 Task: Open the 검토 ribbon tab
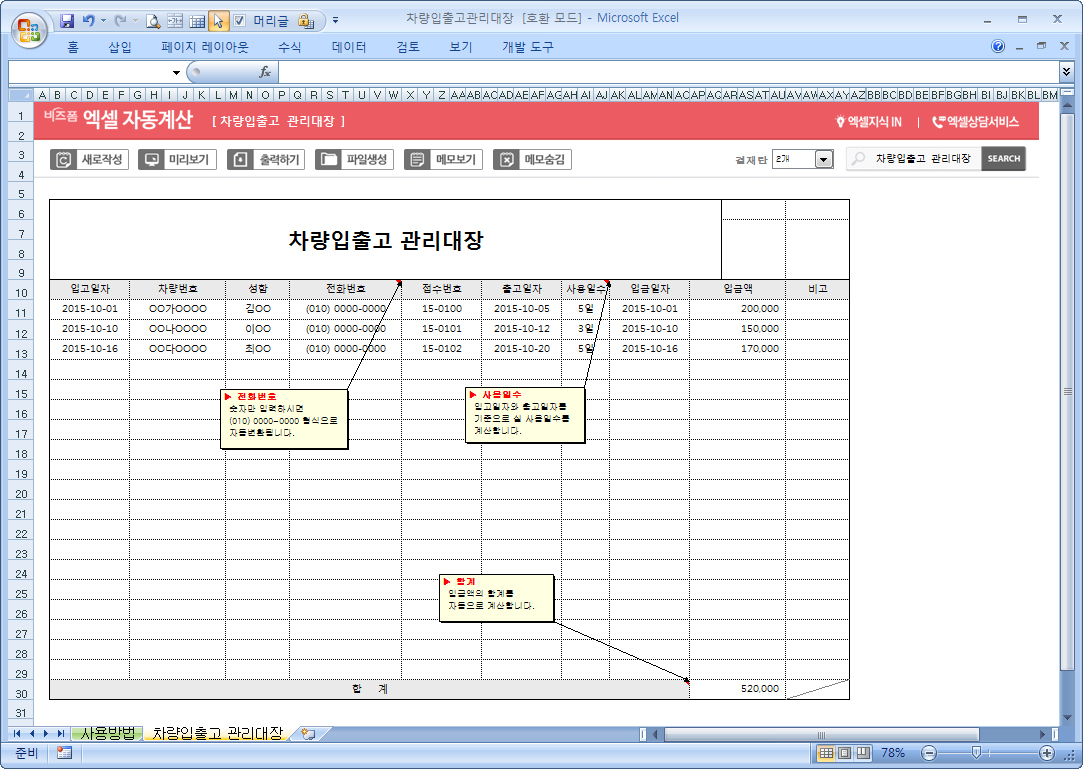[408, 47]
